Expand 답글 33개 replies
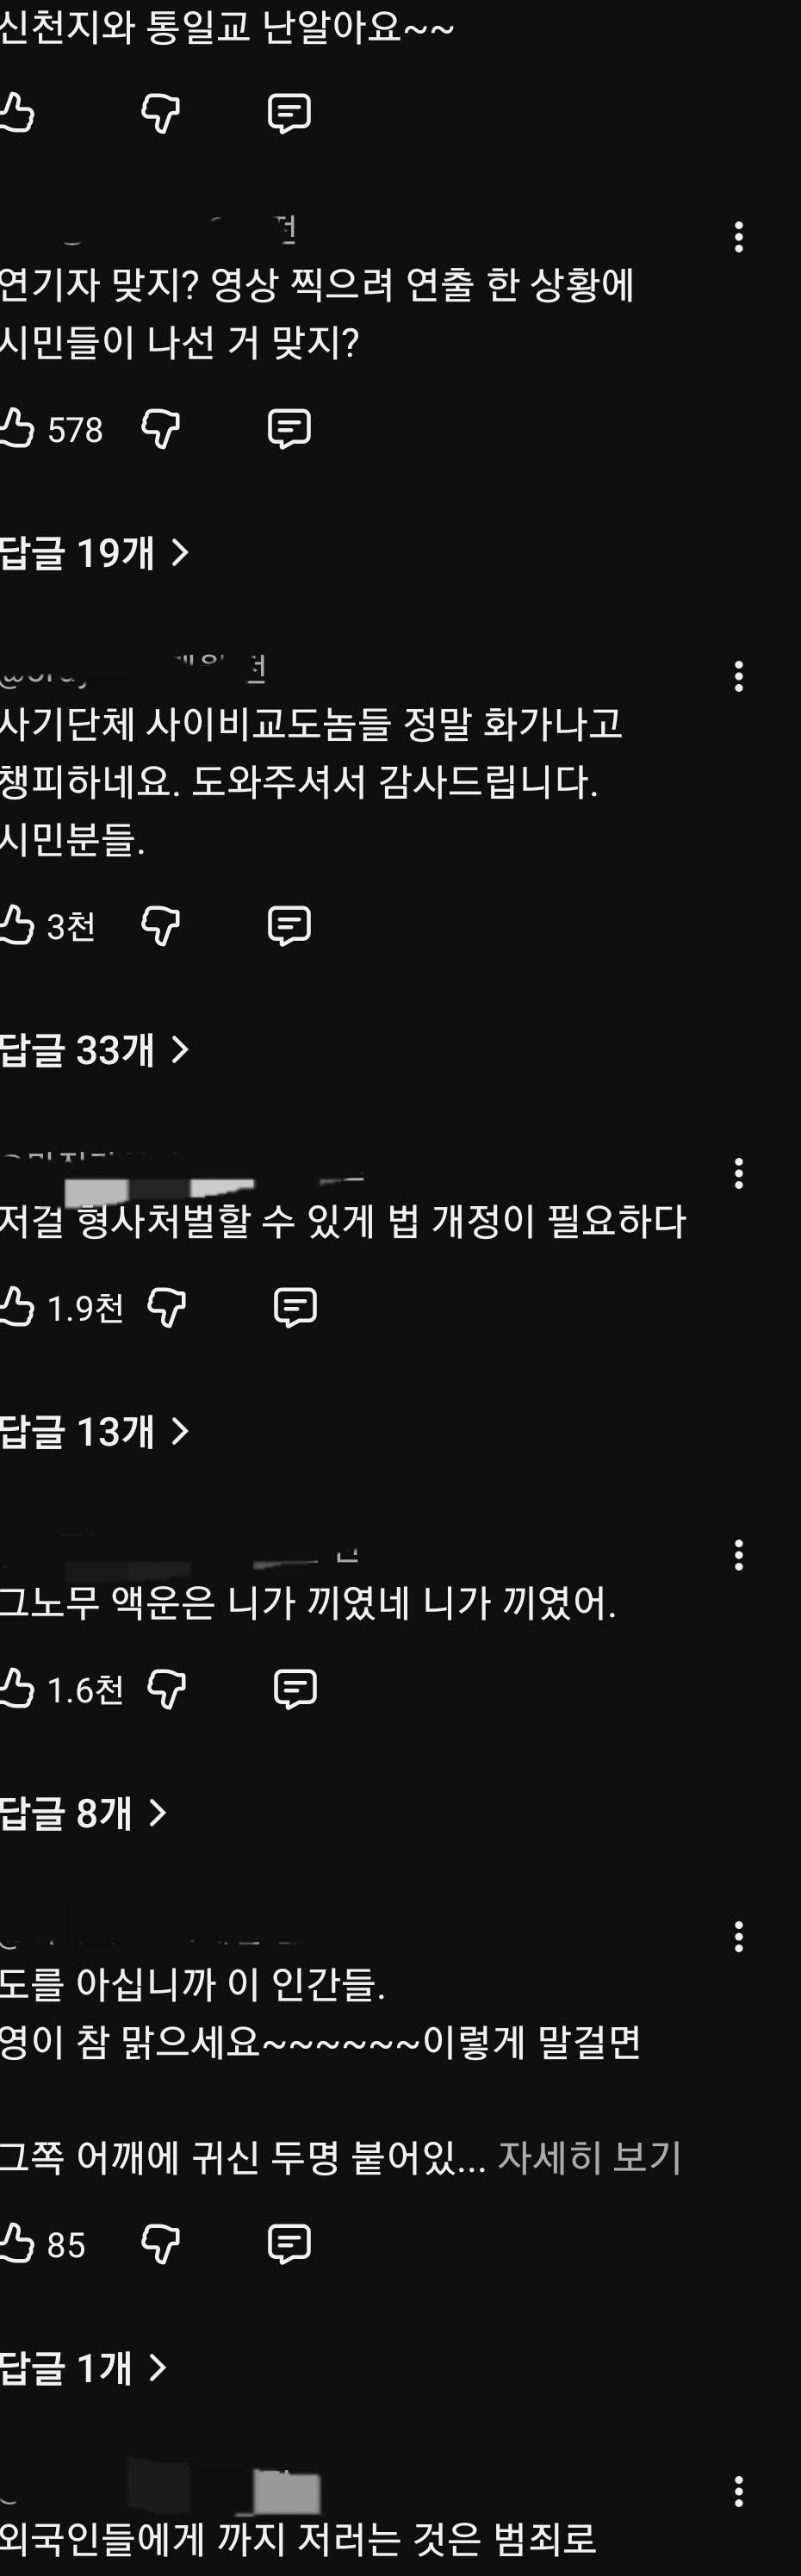 [x=94, y=1049]
